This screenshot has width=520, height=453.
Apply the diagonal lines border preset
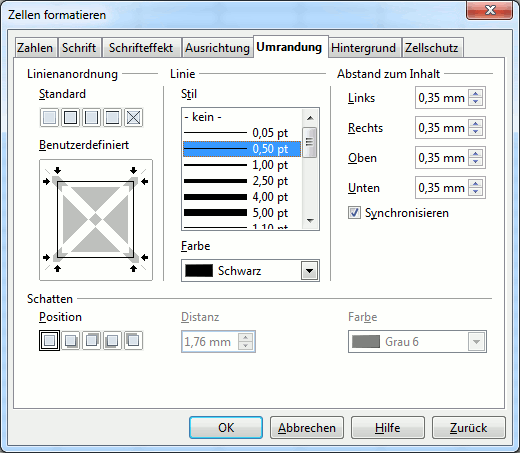(x=134, y=117)
